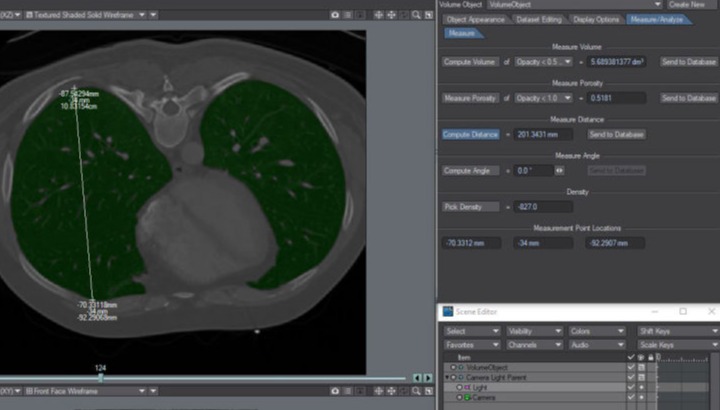Click the Measure Distance value field
Viewport: 720px width, 410px height.
click(544, 134)
